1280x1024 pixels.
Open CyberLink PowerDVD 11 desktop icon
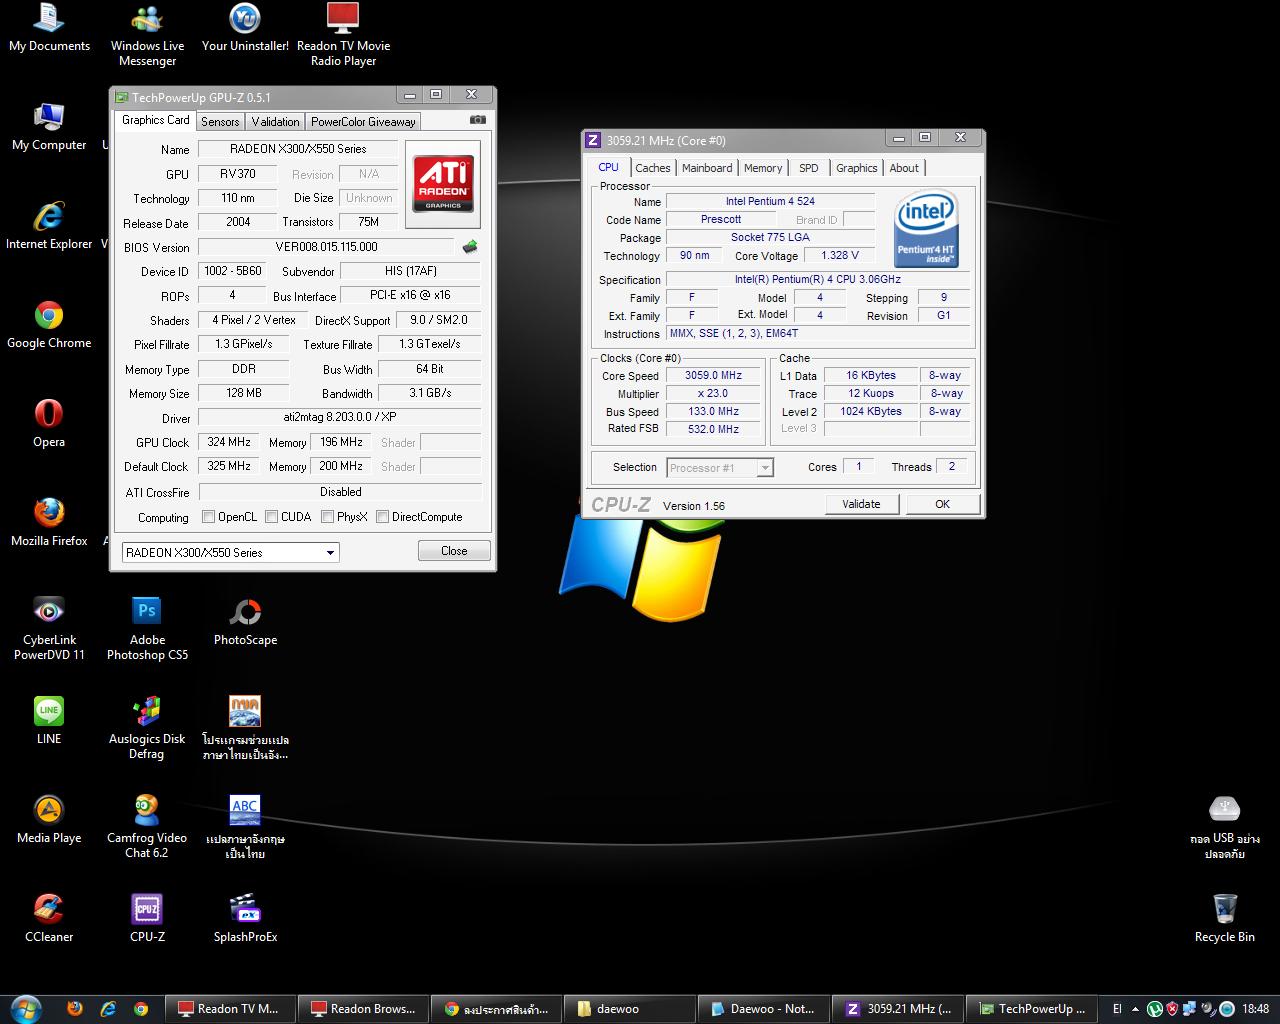48,628
